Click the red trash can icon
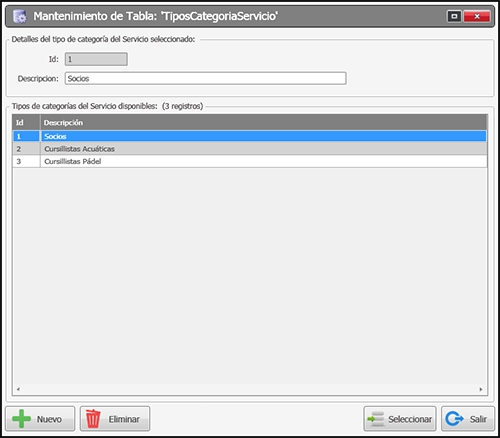This screenshot has height=438, width=500. coord(93,419)
